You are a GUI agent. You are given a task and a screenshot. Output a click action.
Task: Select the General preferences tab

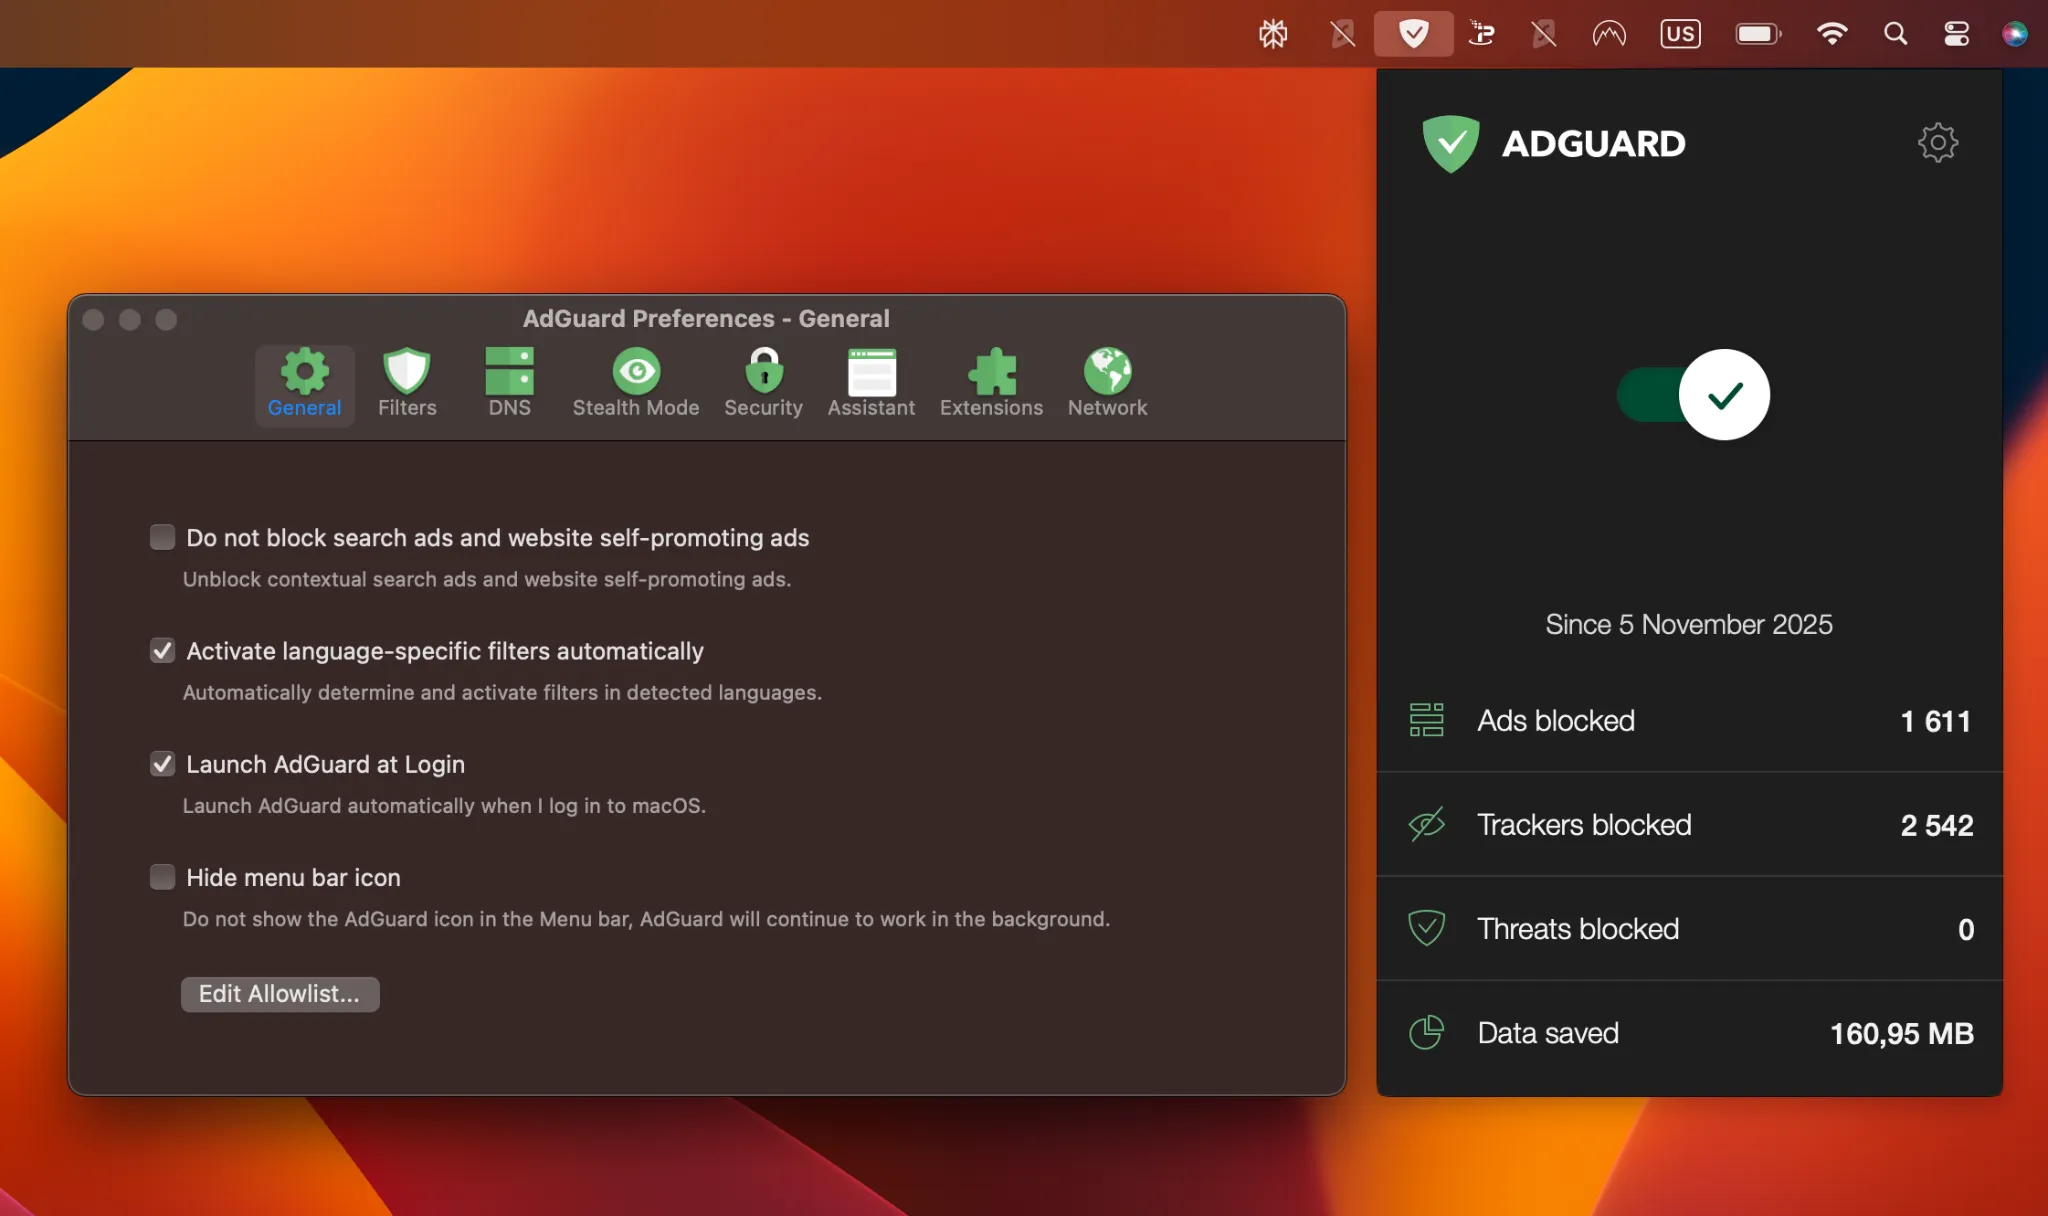tap(304, 383)
